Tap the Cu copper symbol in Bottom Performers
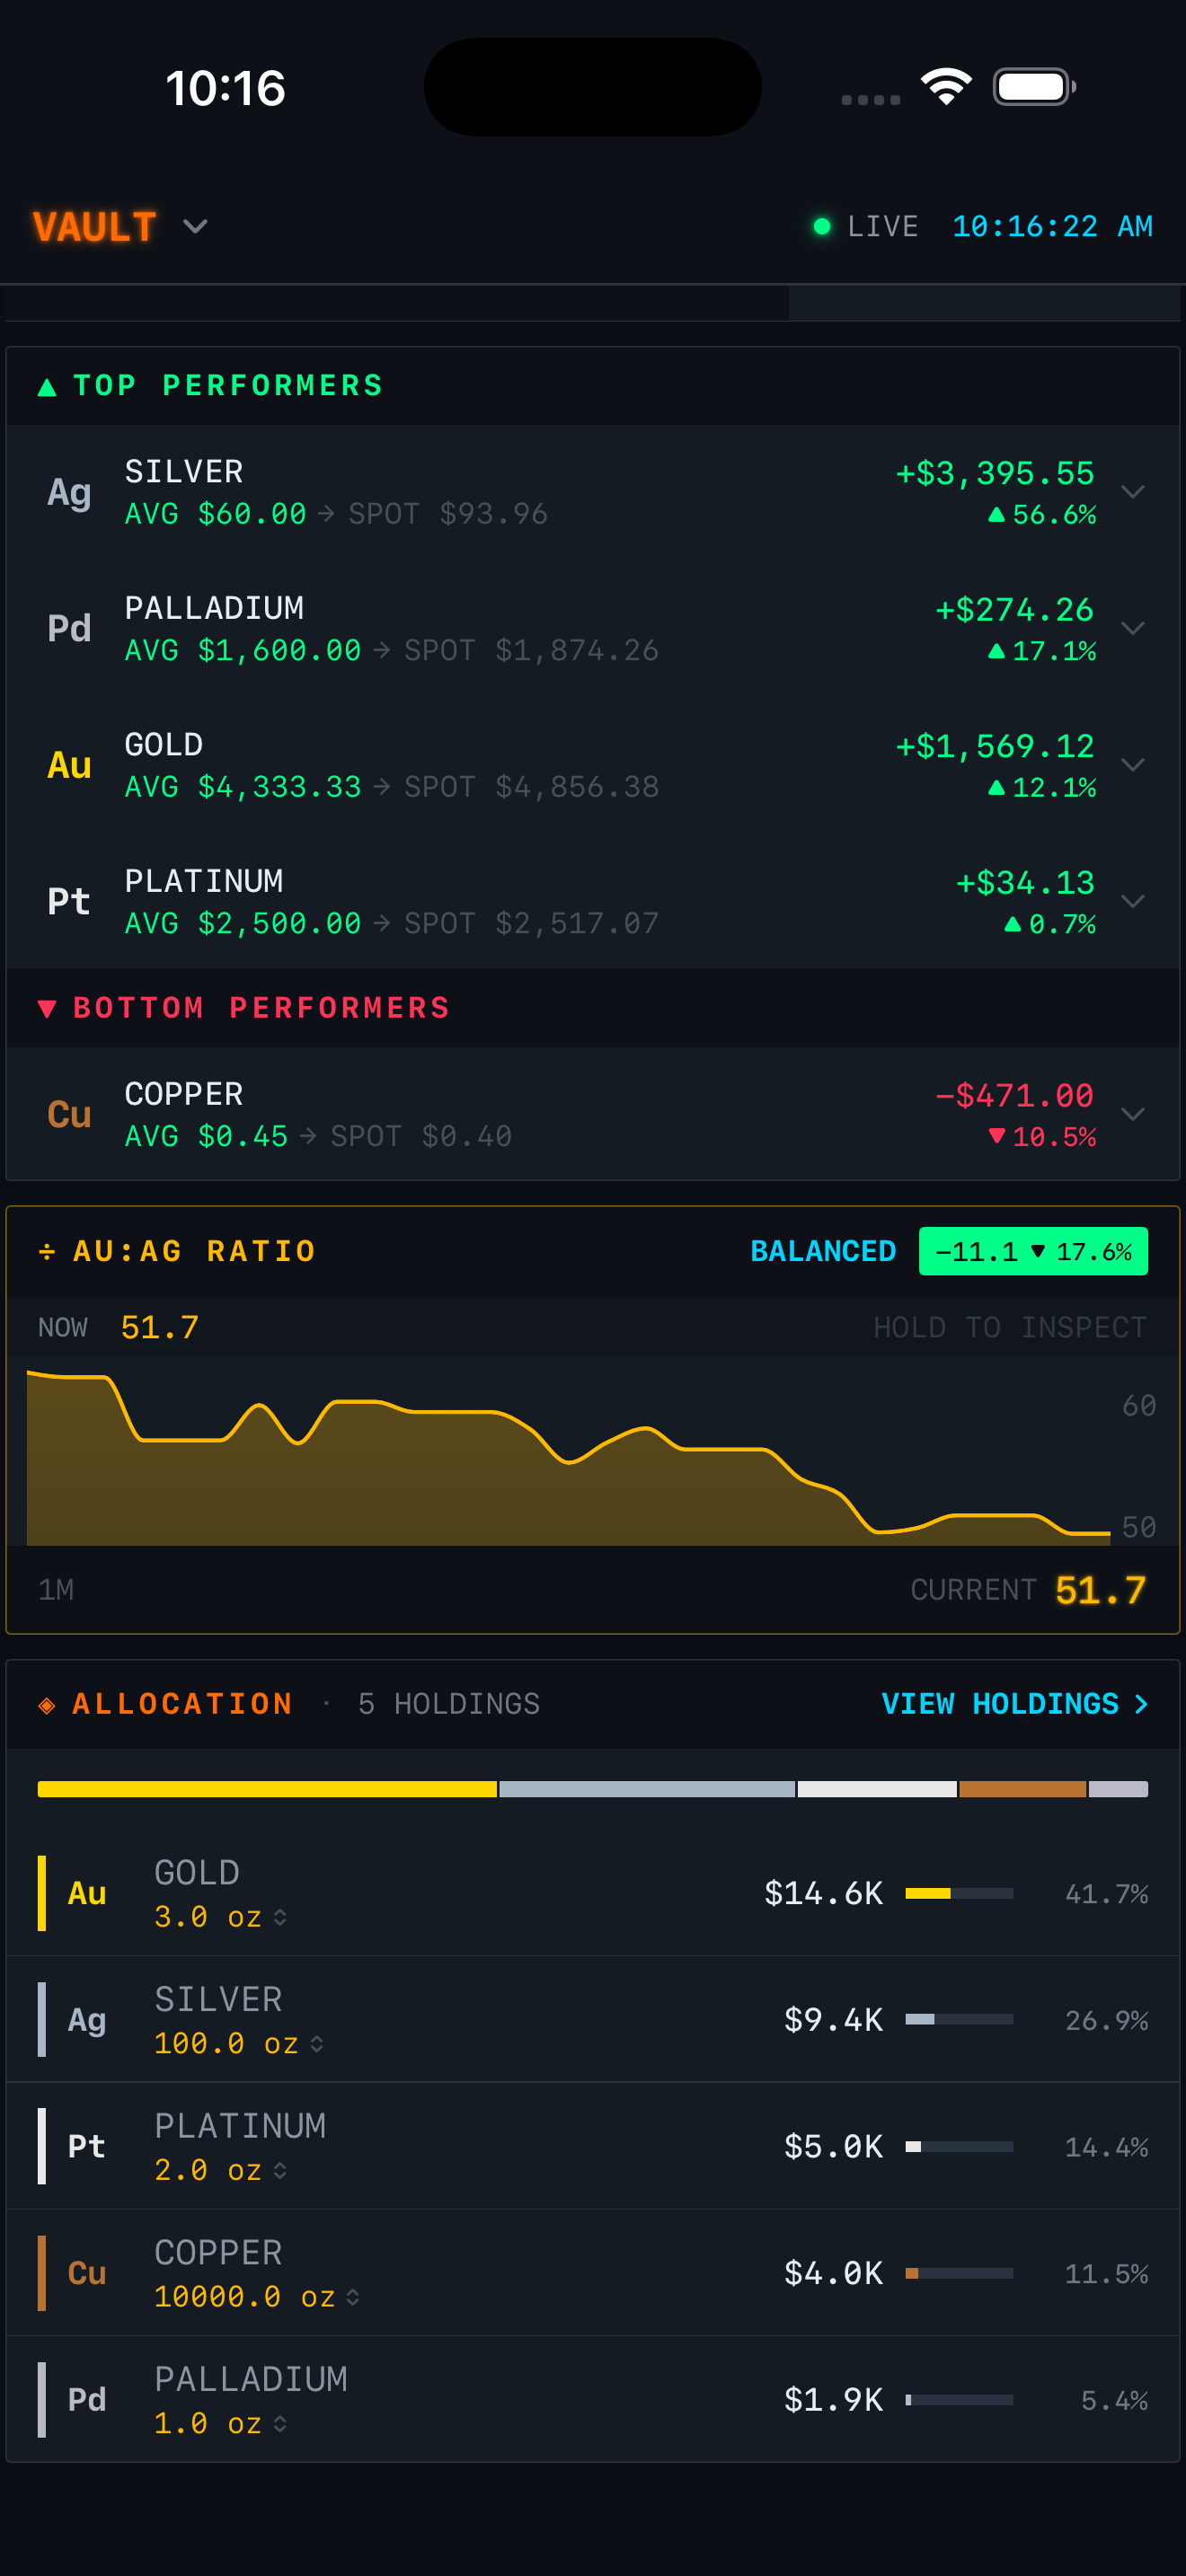The image size is (1186, 2576). point(69,1114)
